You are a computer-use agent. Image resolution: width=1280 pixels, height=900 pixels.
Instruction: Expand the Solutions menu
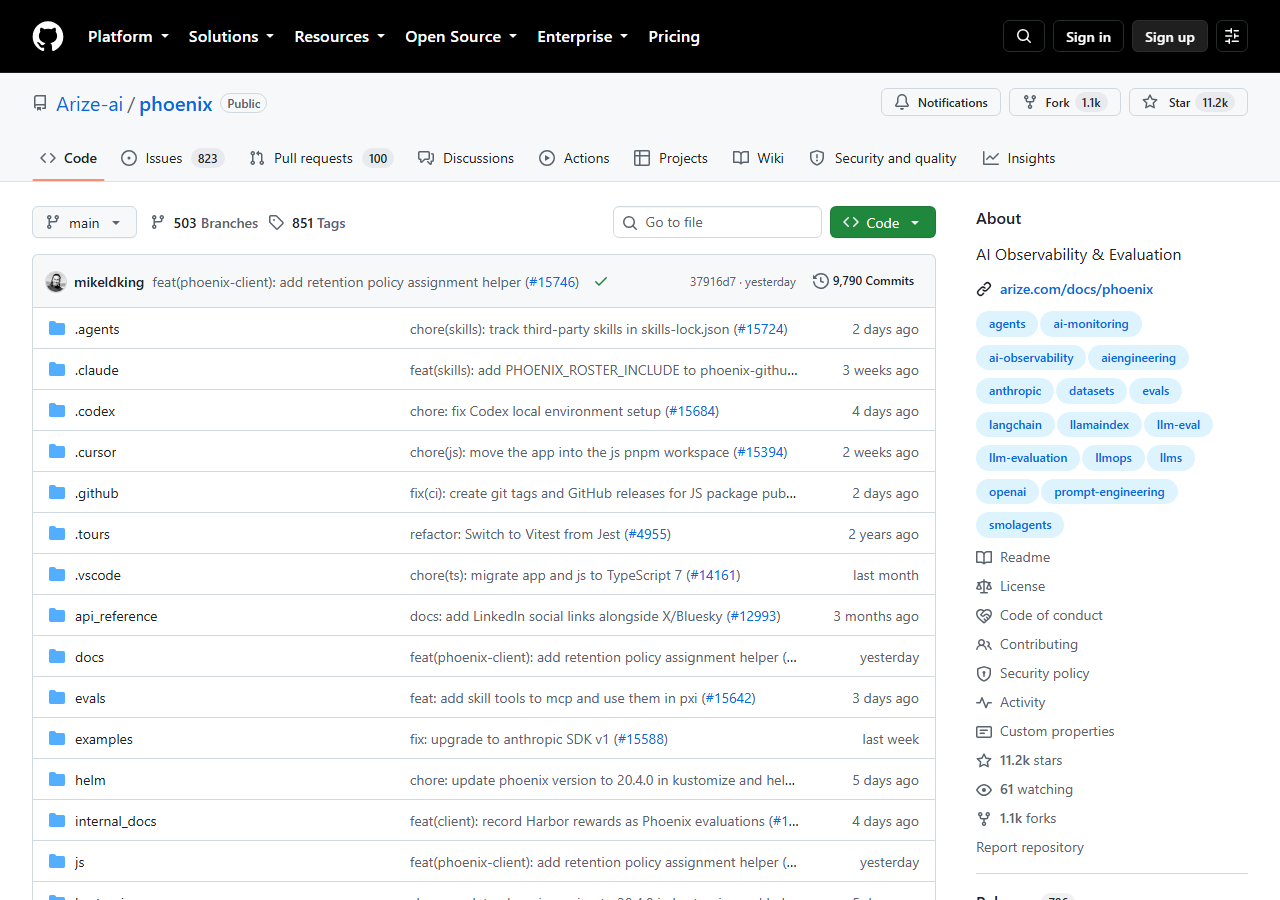pos(231,36)
